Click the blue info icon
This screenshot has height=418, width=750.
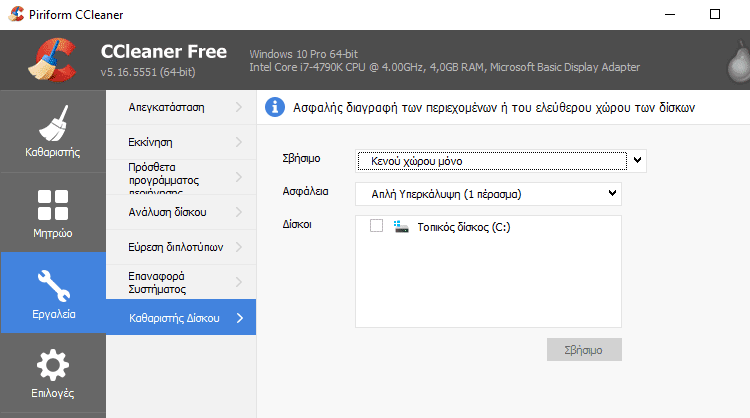(275, 108)
